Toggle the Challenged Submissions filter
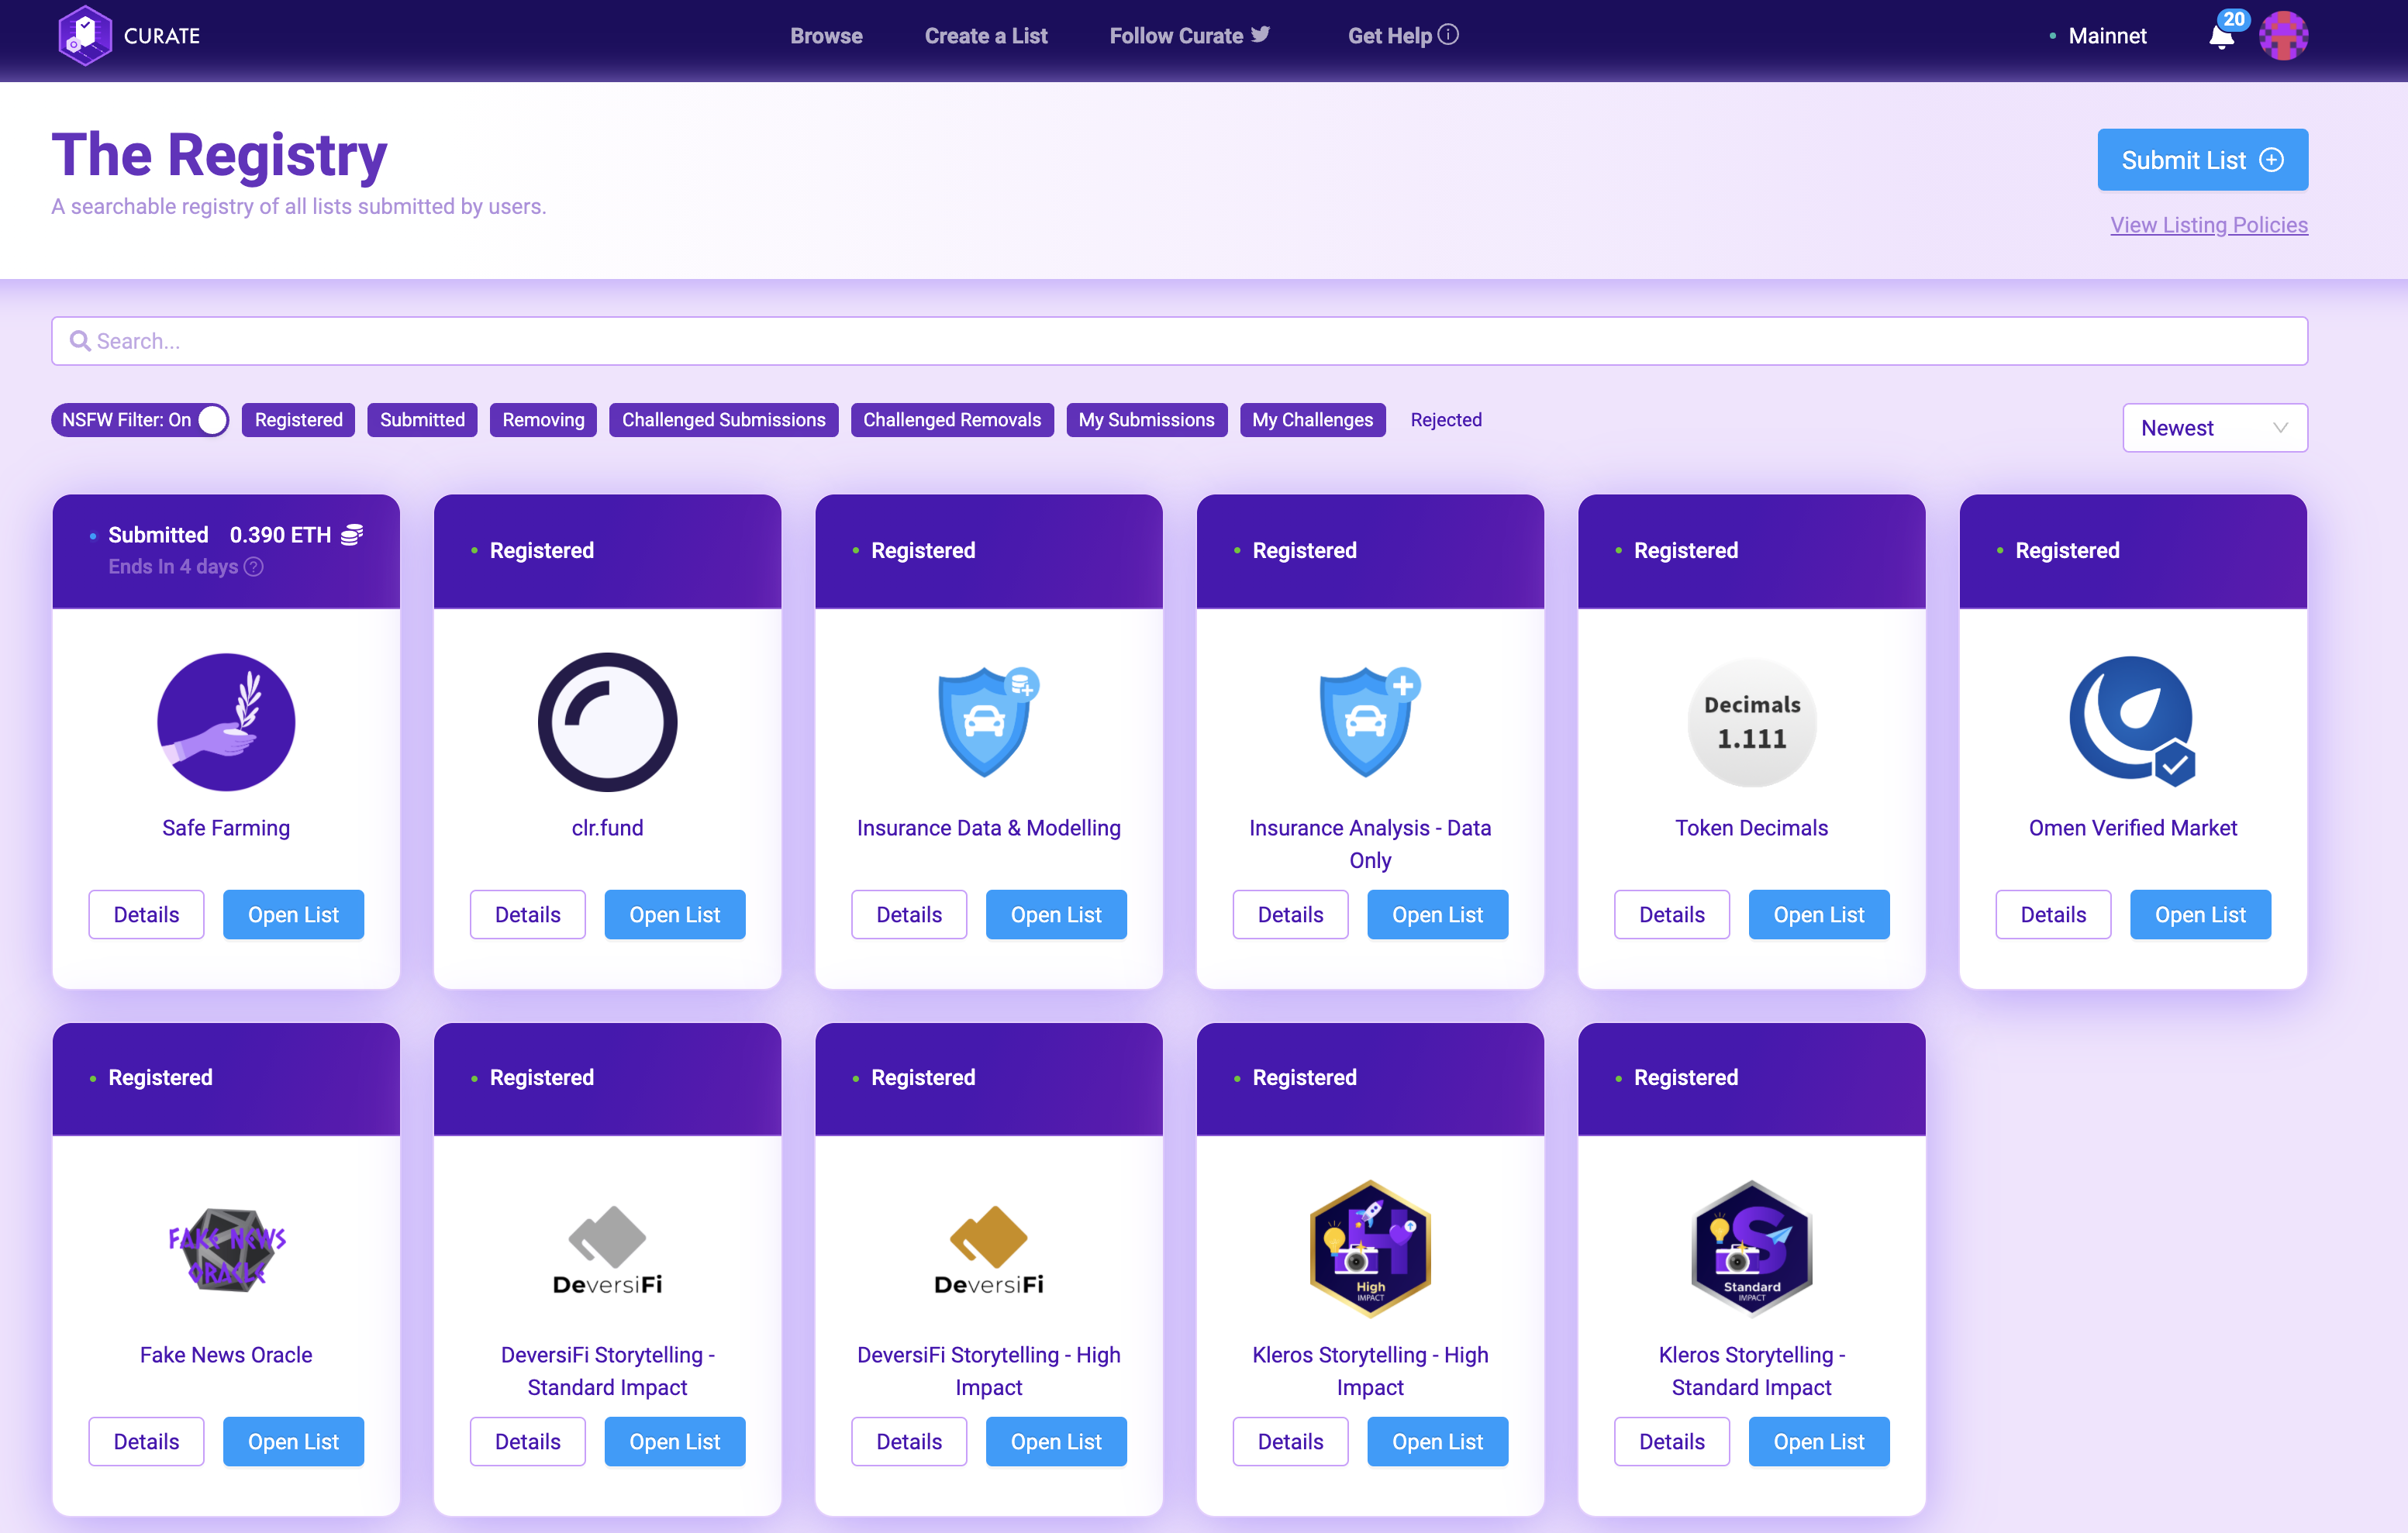Screen dimensions: 2408x1533 [x=723, y=420]
